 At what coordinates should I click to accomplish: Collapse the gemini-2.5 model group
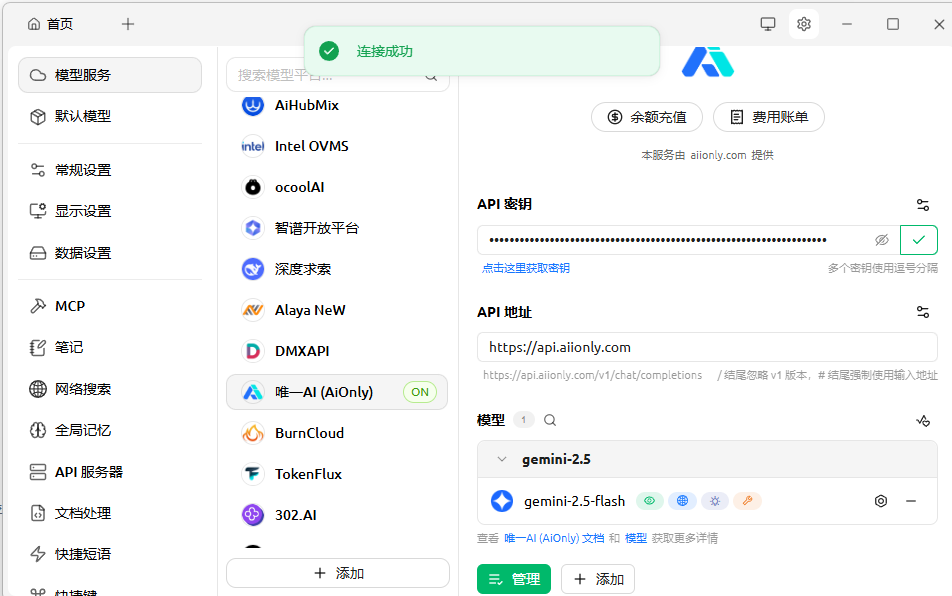(x=502, y=459)
